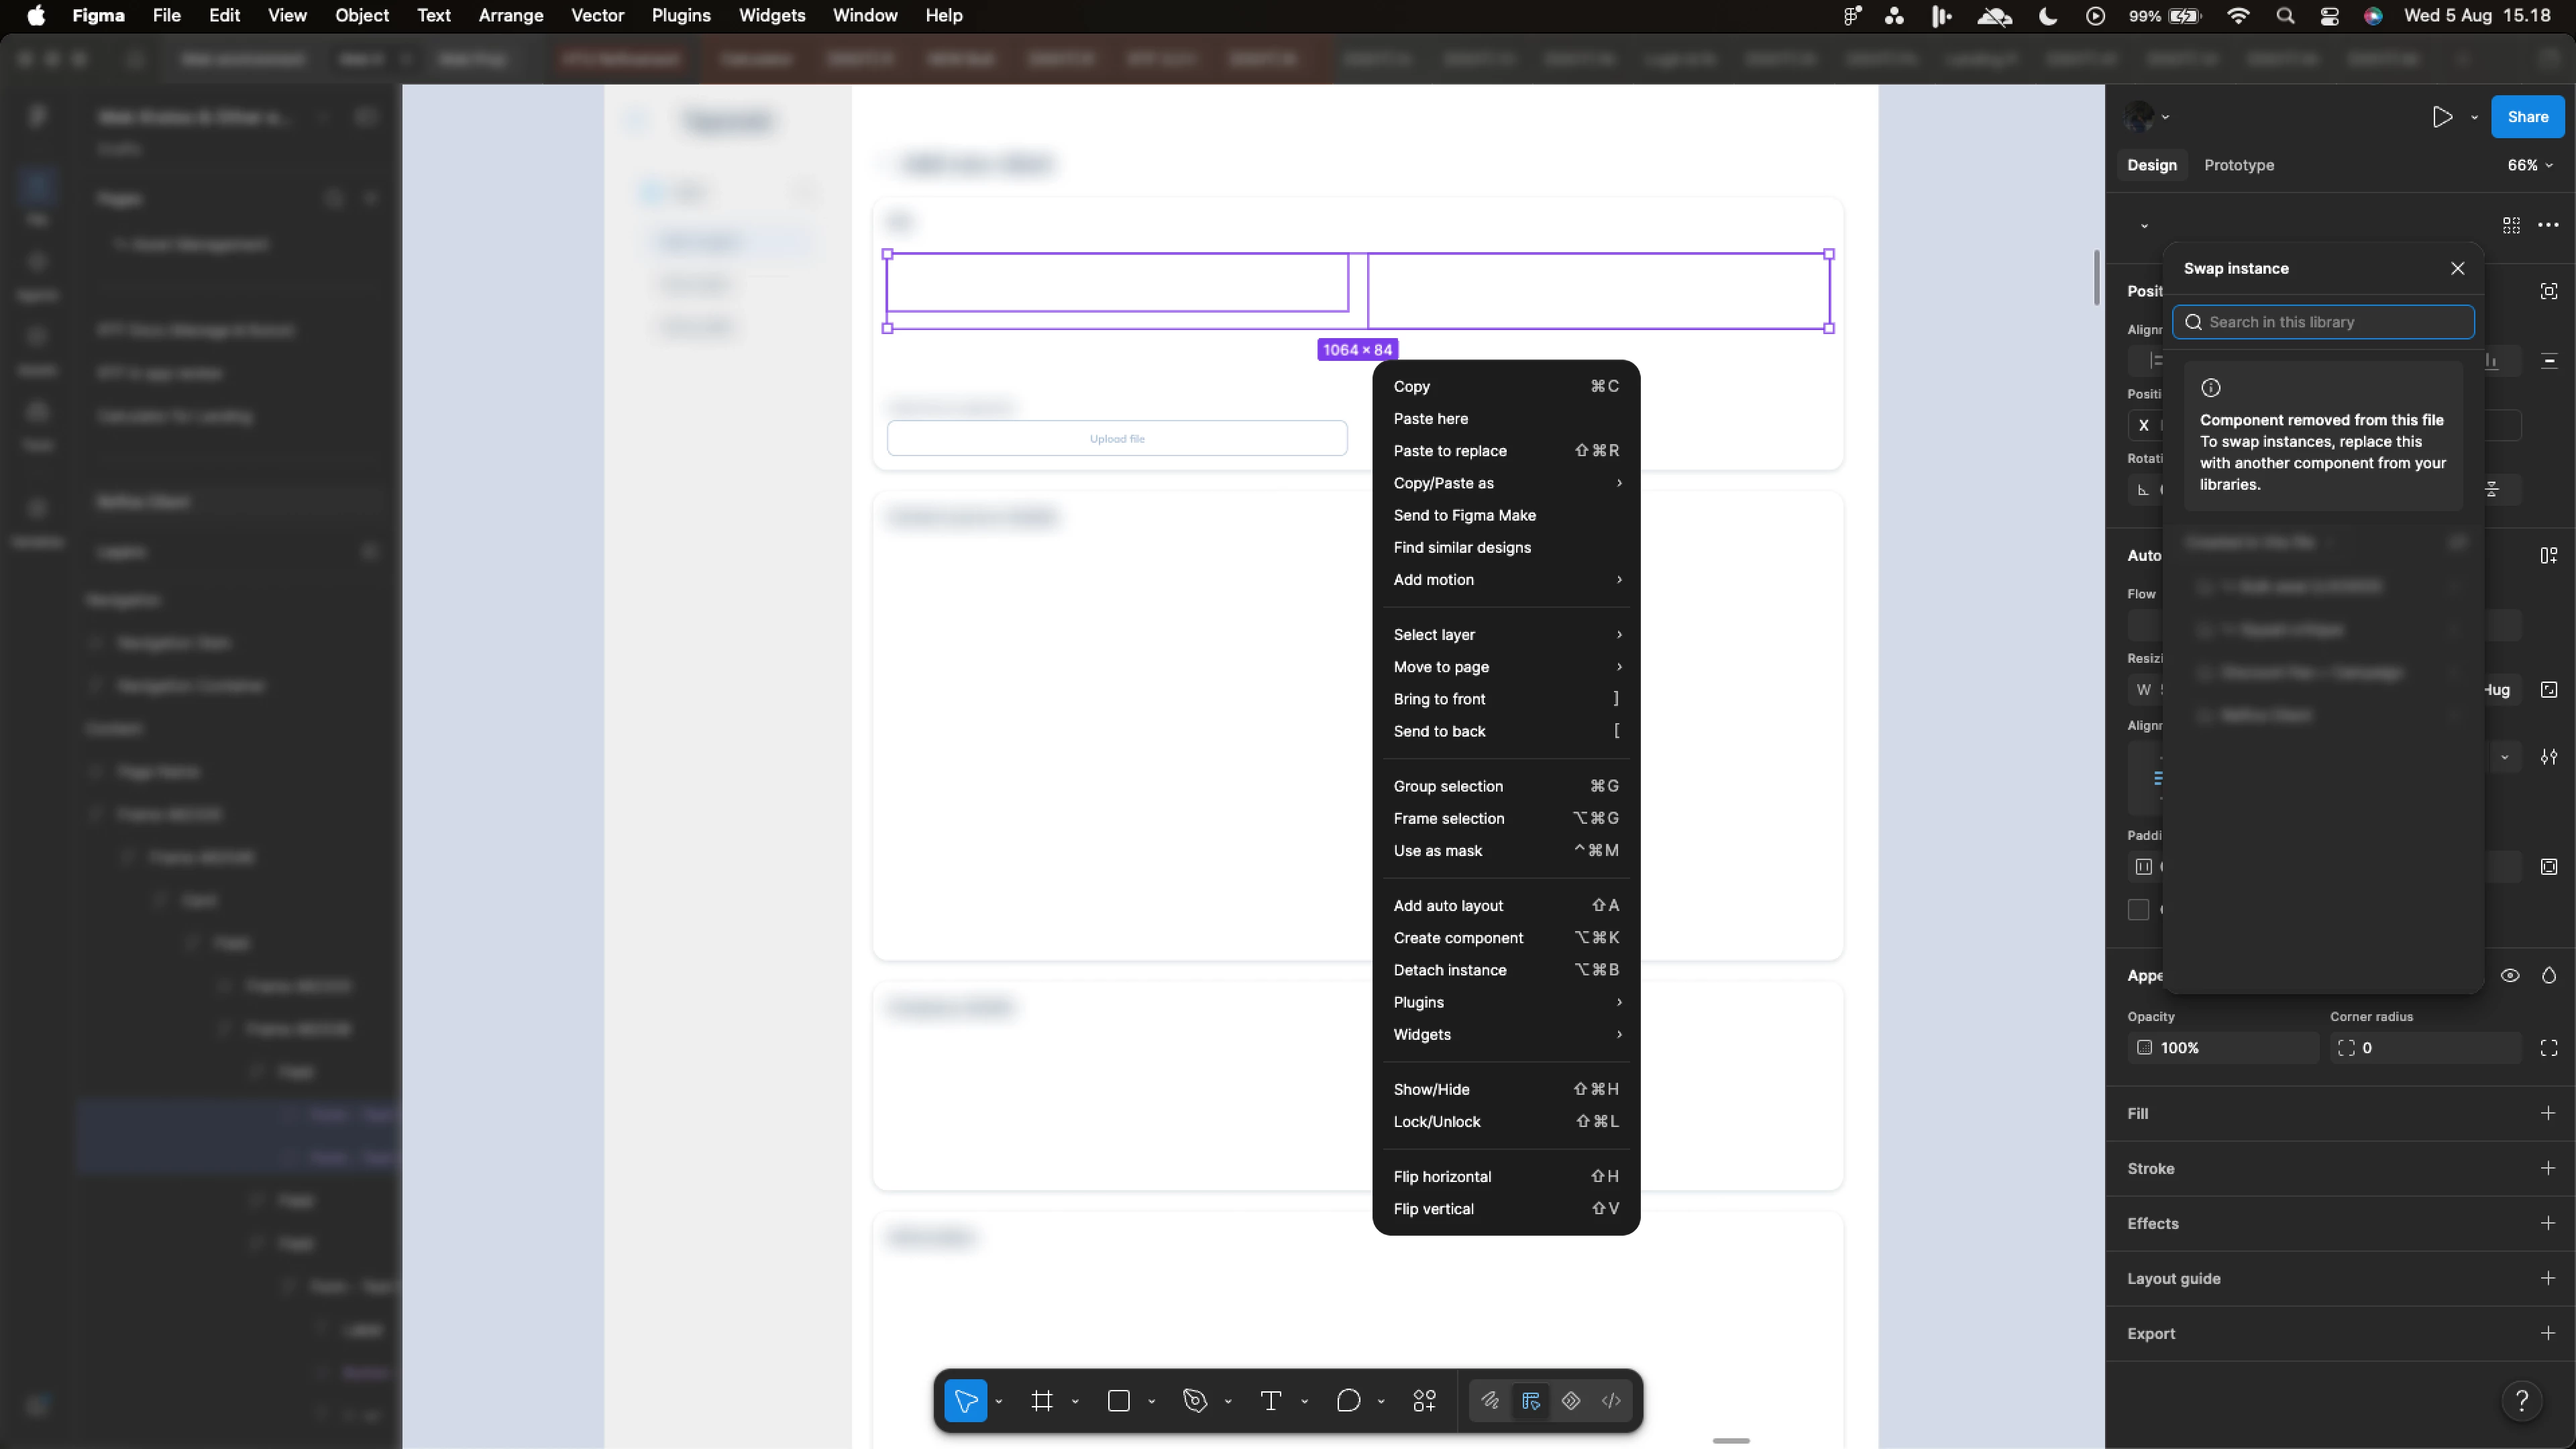Open the Actions resources tool
The height and width of the screenshot is (1449, 2576).
(x=1425, y=1400)
